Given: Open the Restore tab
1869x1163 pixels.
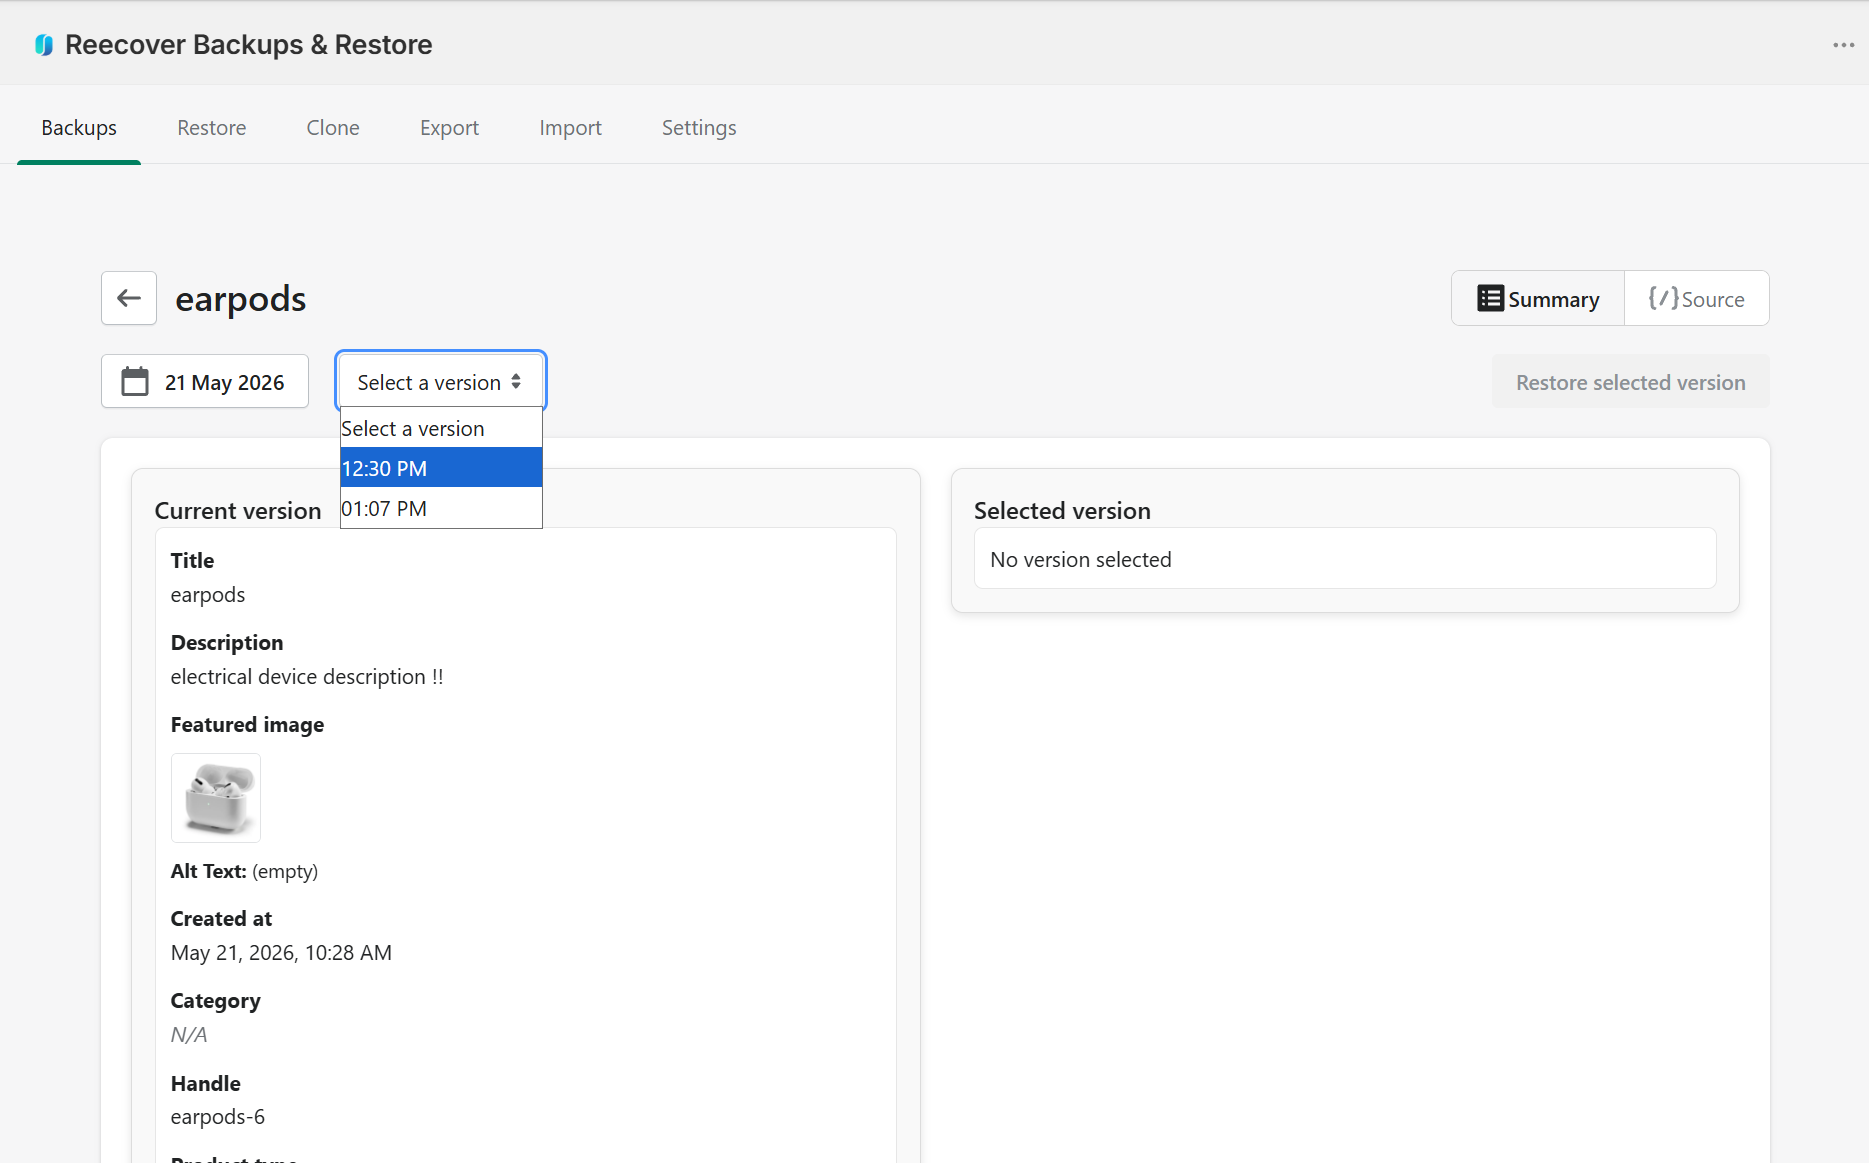Looking at the screenshot, I should [x=212, y=128].
